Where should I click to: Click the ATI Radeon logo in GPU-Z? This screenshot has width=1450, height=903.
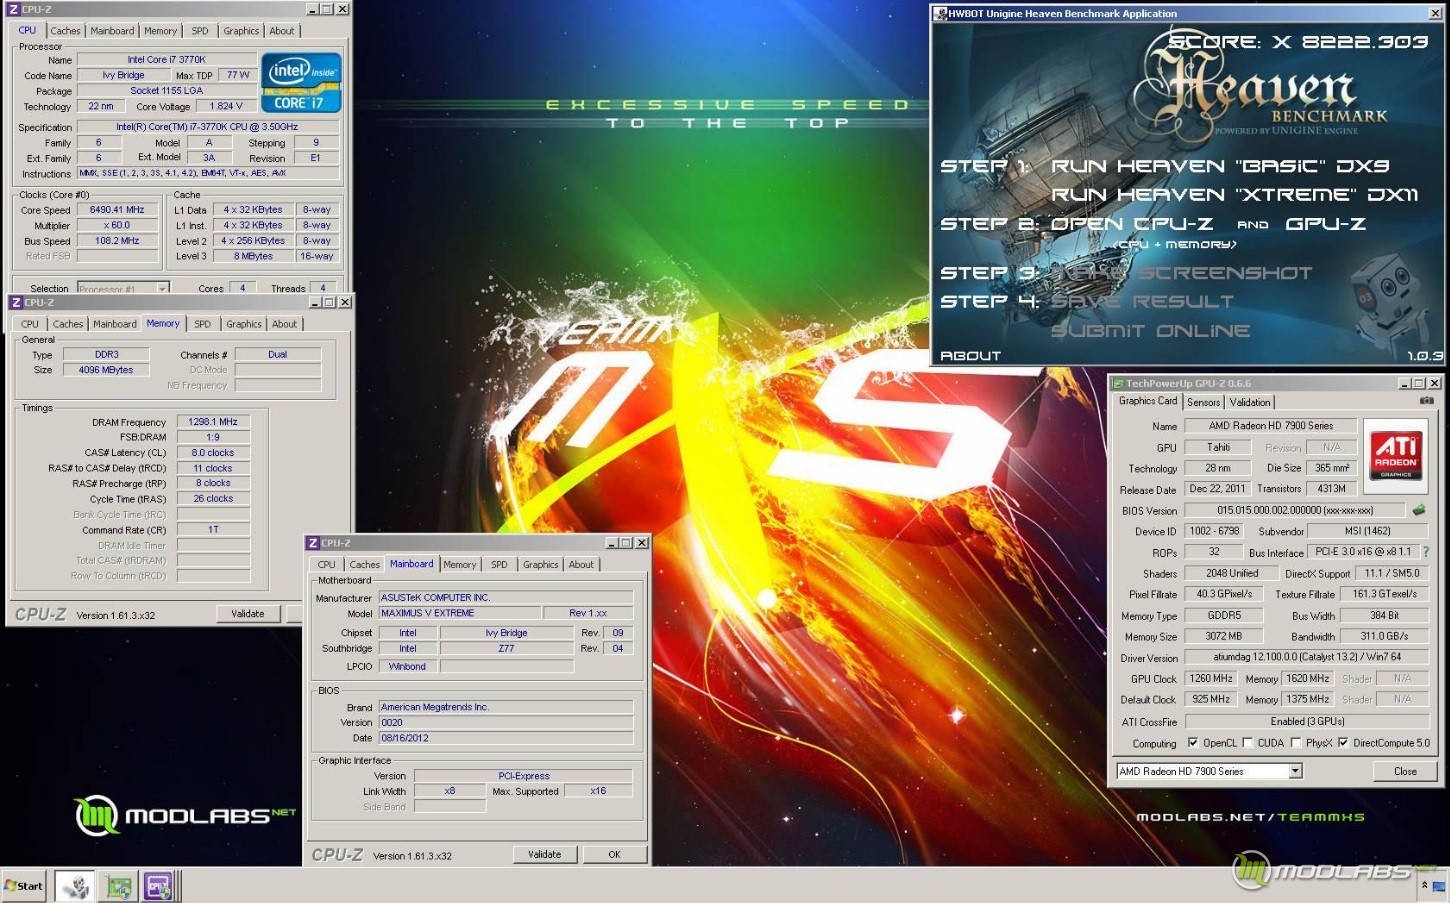point(1395,453)
